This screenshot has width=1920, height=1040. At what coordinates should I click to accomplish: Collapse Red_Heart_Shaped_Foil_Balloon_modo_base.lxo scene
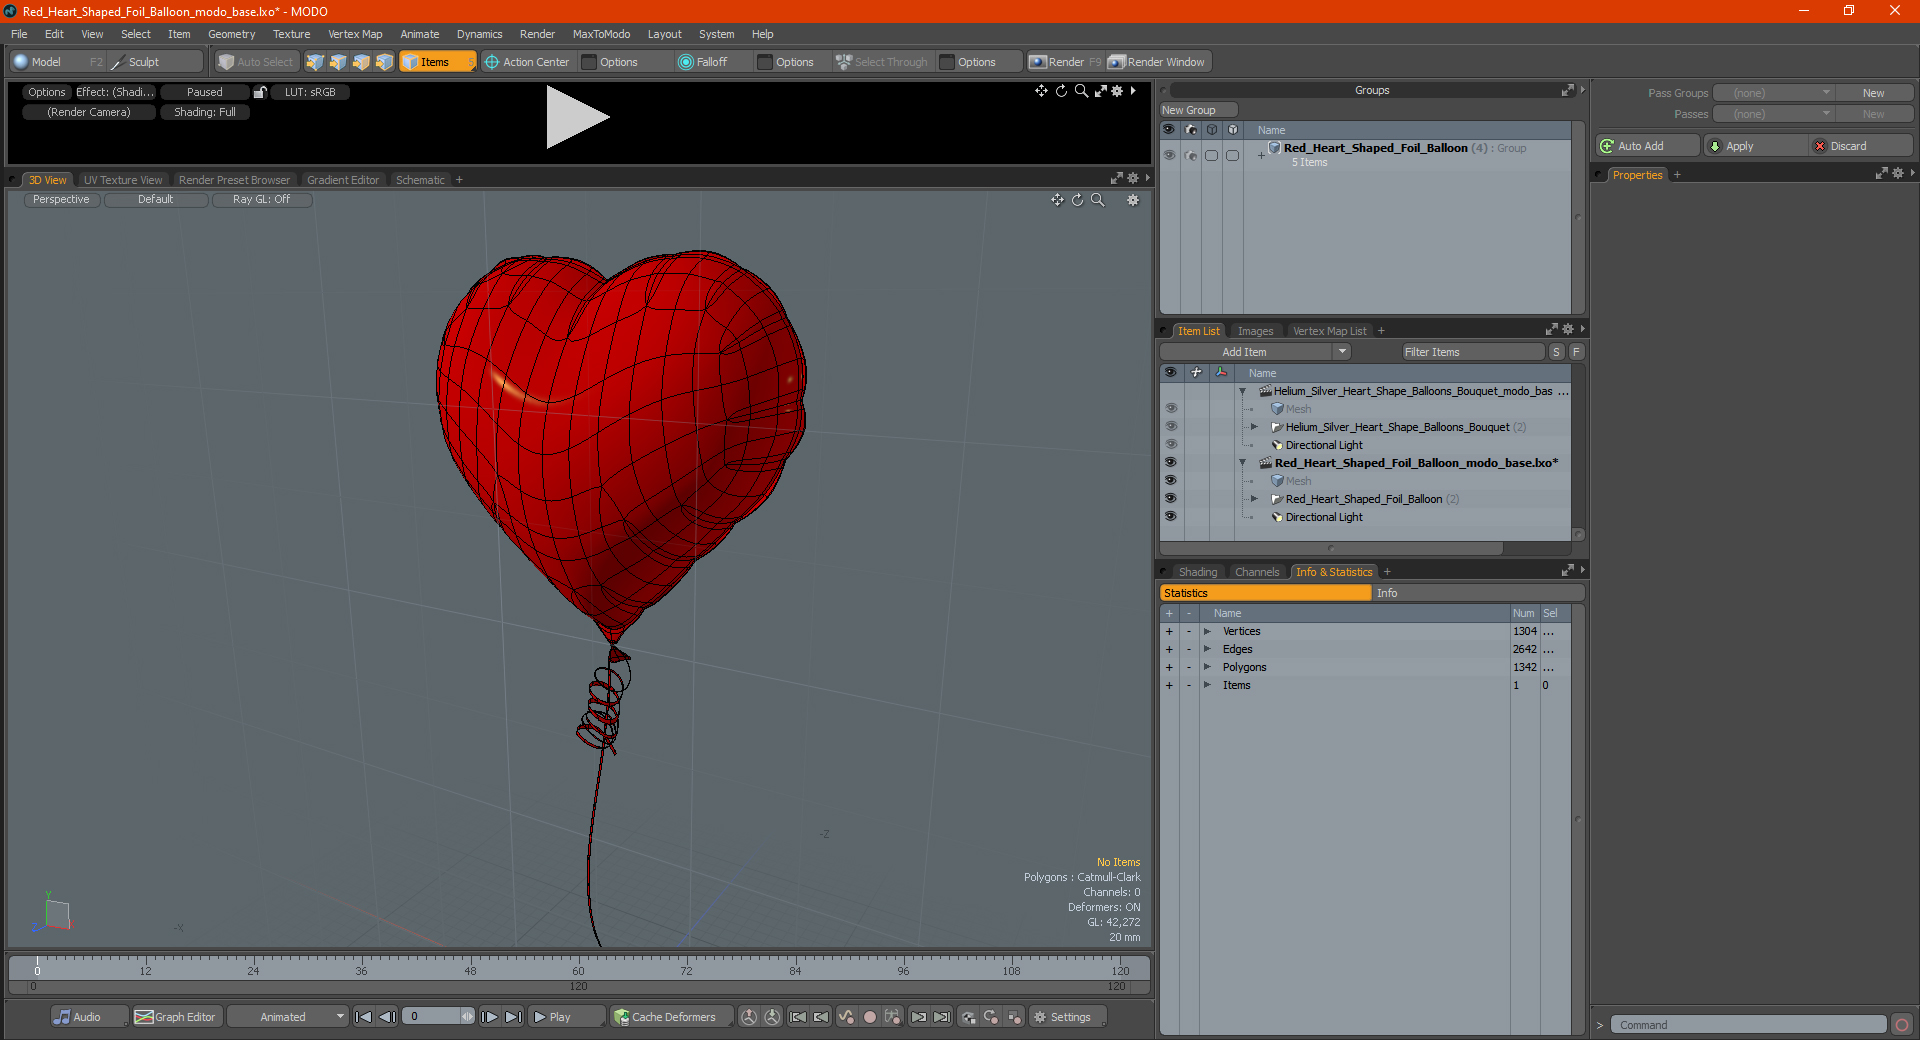[1243, 463]
